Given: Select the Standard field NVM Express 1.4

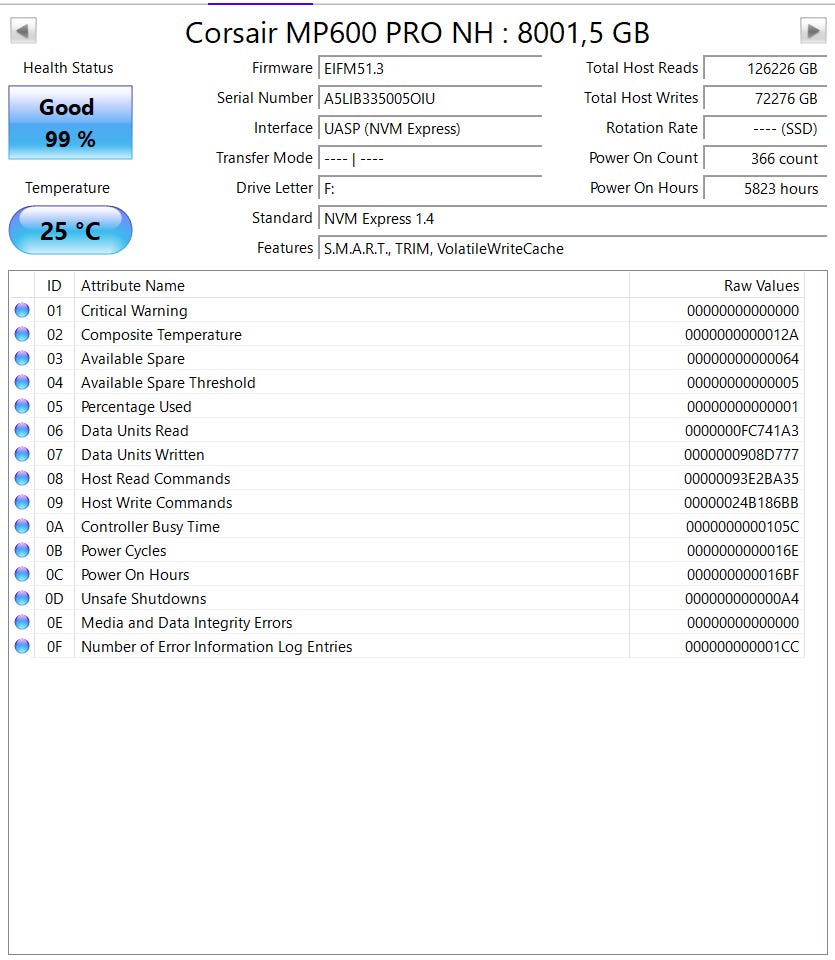Looking at the screenshot, I should pos(572,219).
